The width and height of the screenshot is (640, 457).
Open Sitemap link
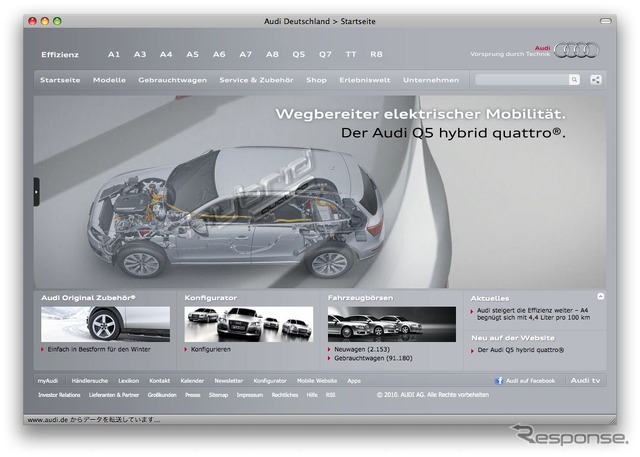coord(218,395)
